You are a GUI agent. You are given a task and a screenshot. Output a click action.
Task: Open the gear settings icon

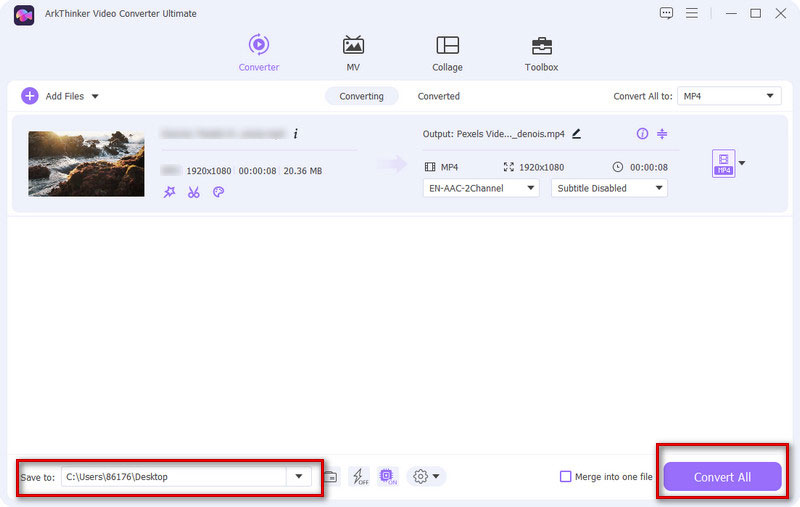tap(420, 476)
